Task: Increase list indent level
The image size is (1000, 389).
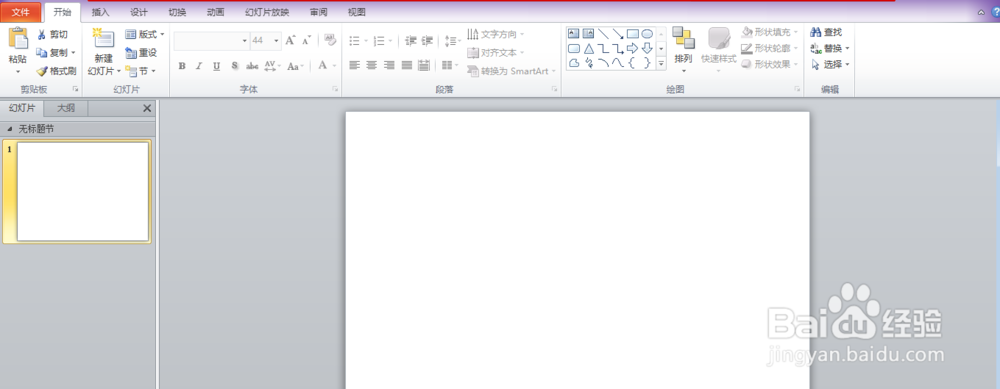Action: 427,41
